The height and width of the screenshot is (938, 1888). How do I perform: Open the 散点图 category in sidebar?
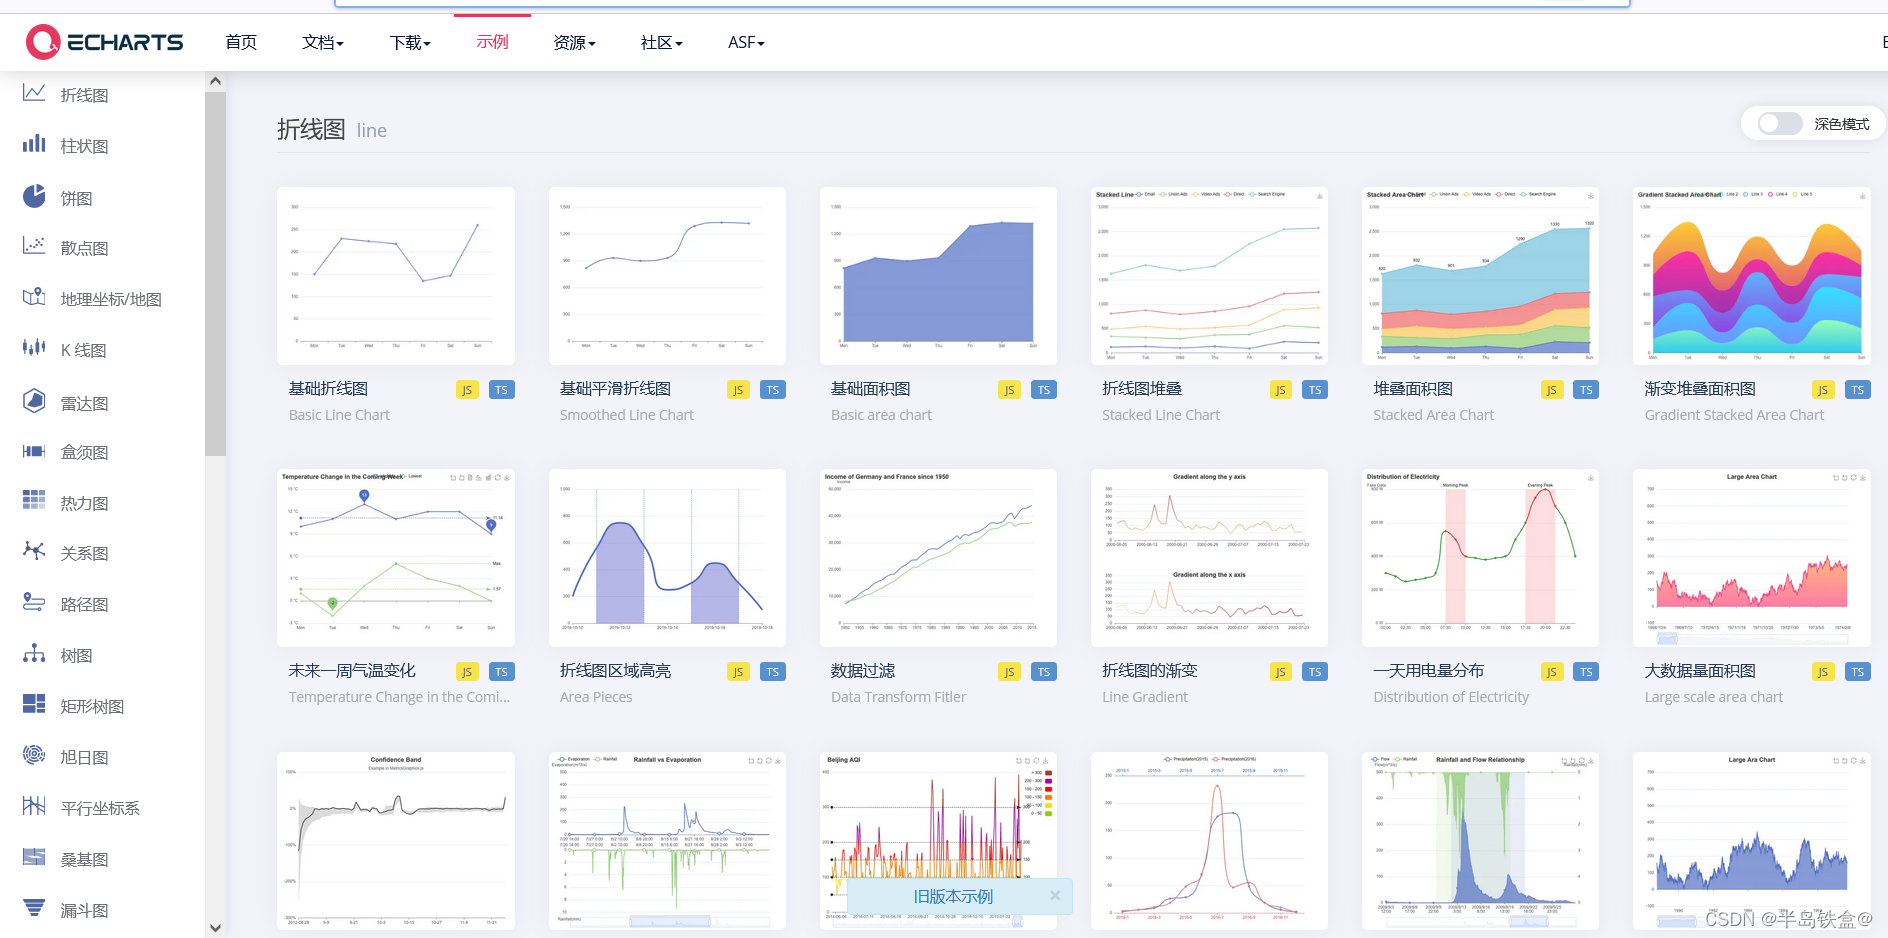coord(84,248)
